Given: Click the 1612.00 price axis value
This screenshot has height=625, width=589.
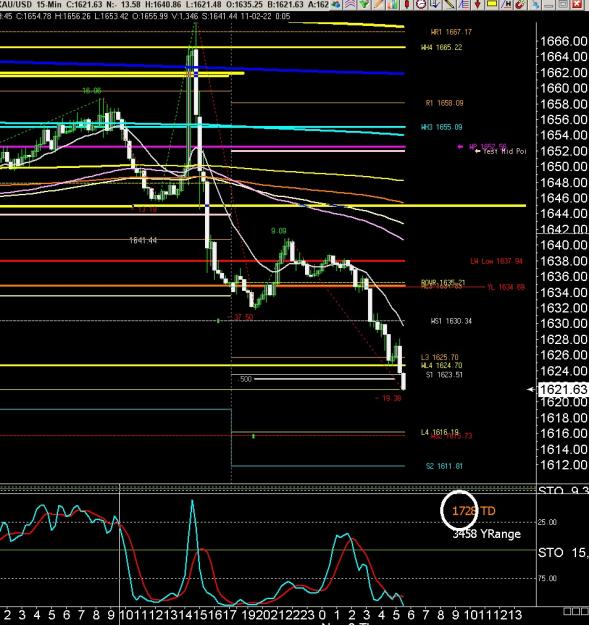Looking at the screenshot, I should click(563, 465).
